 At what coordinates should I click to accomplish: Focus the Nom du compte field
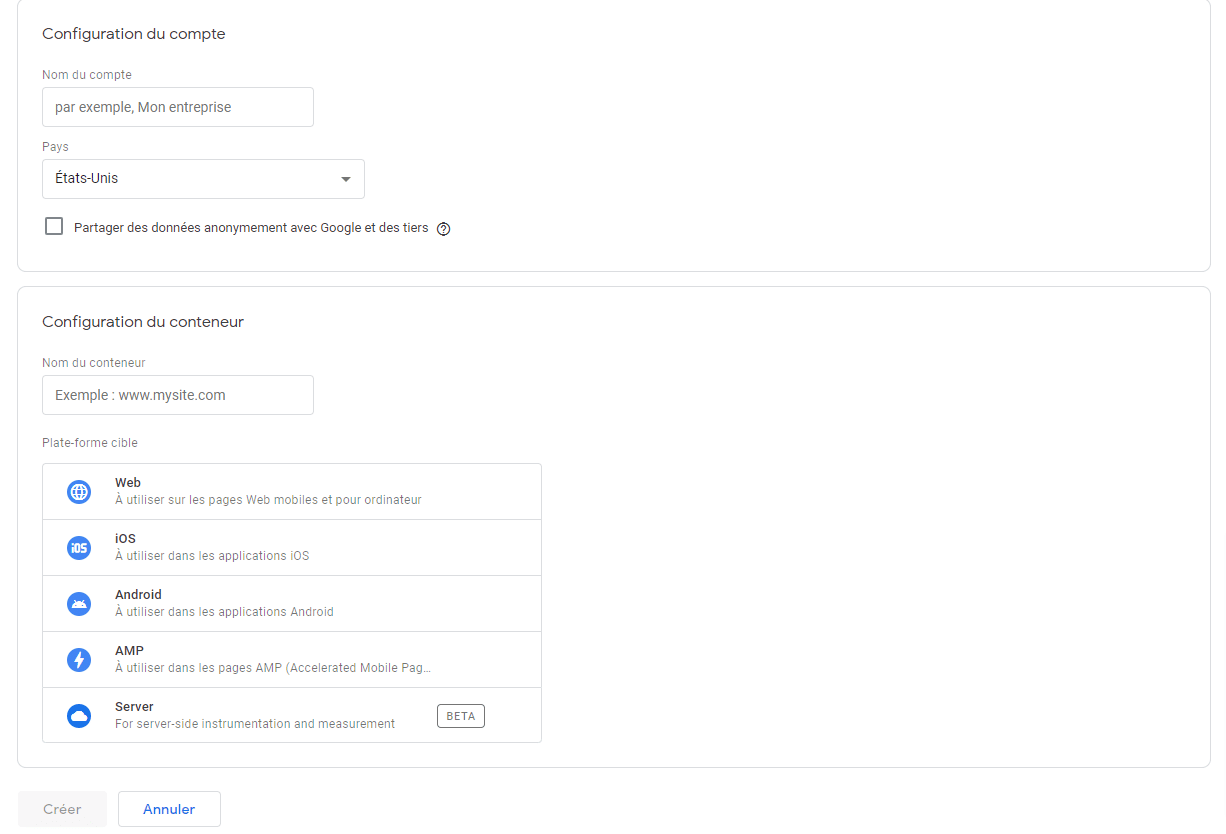coord(178,107)
